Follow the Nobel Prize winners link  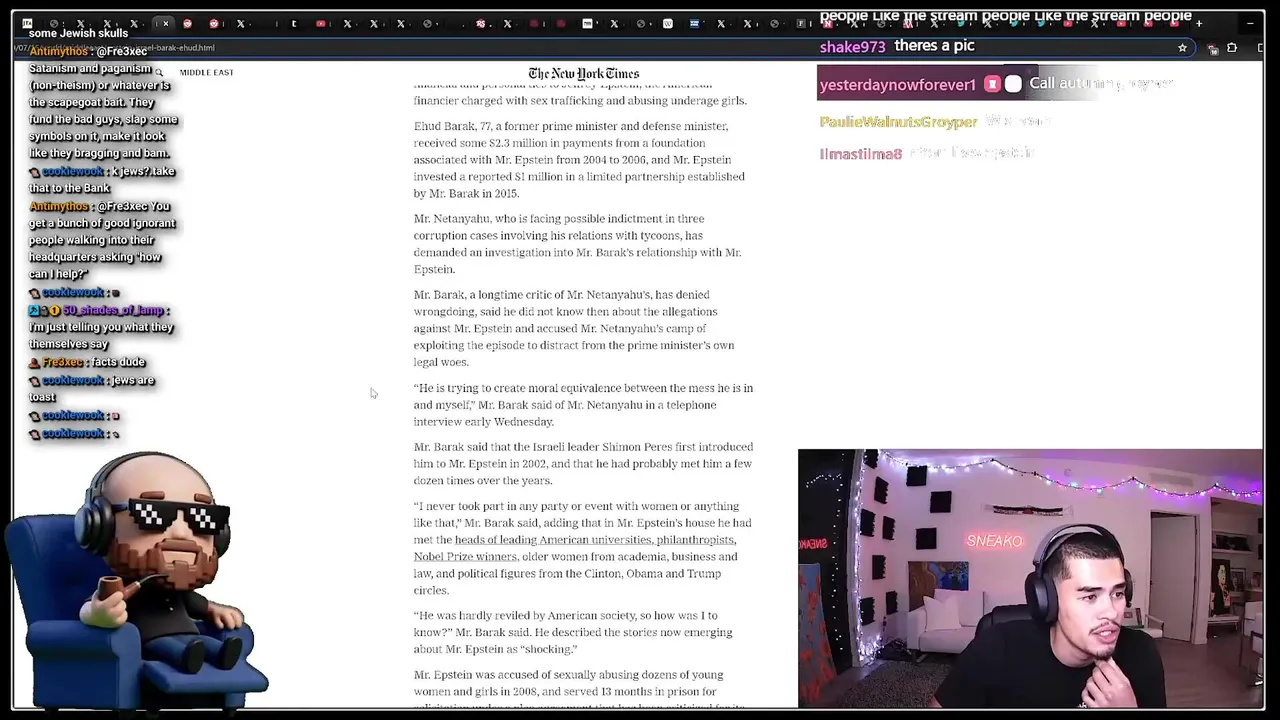click(x=465, y=557)
